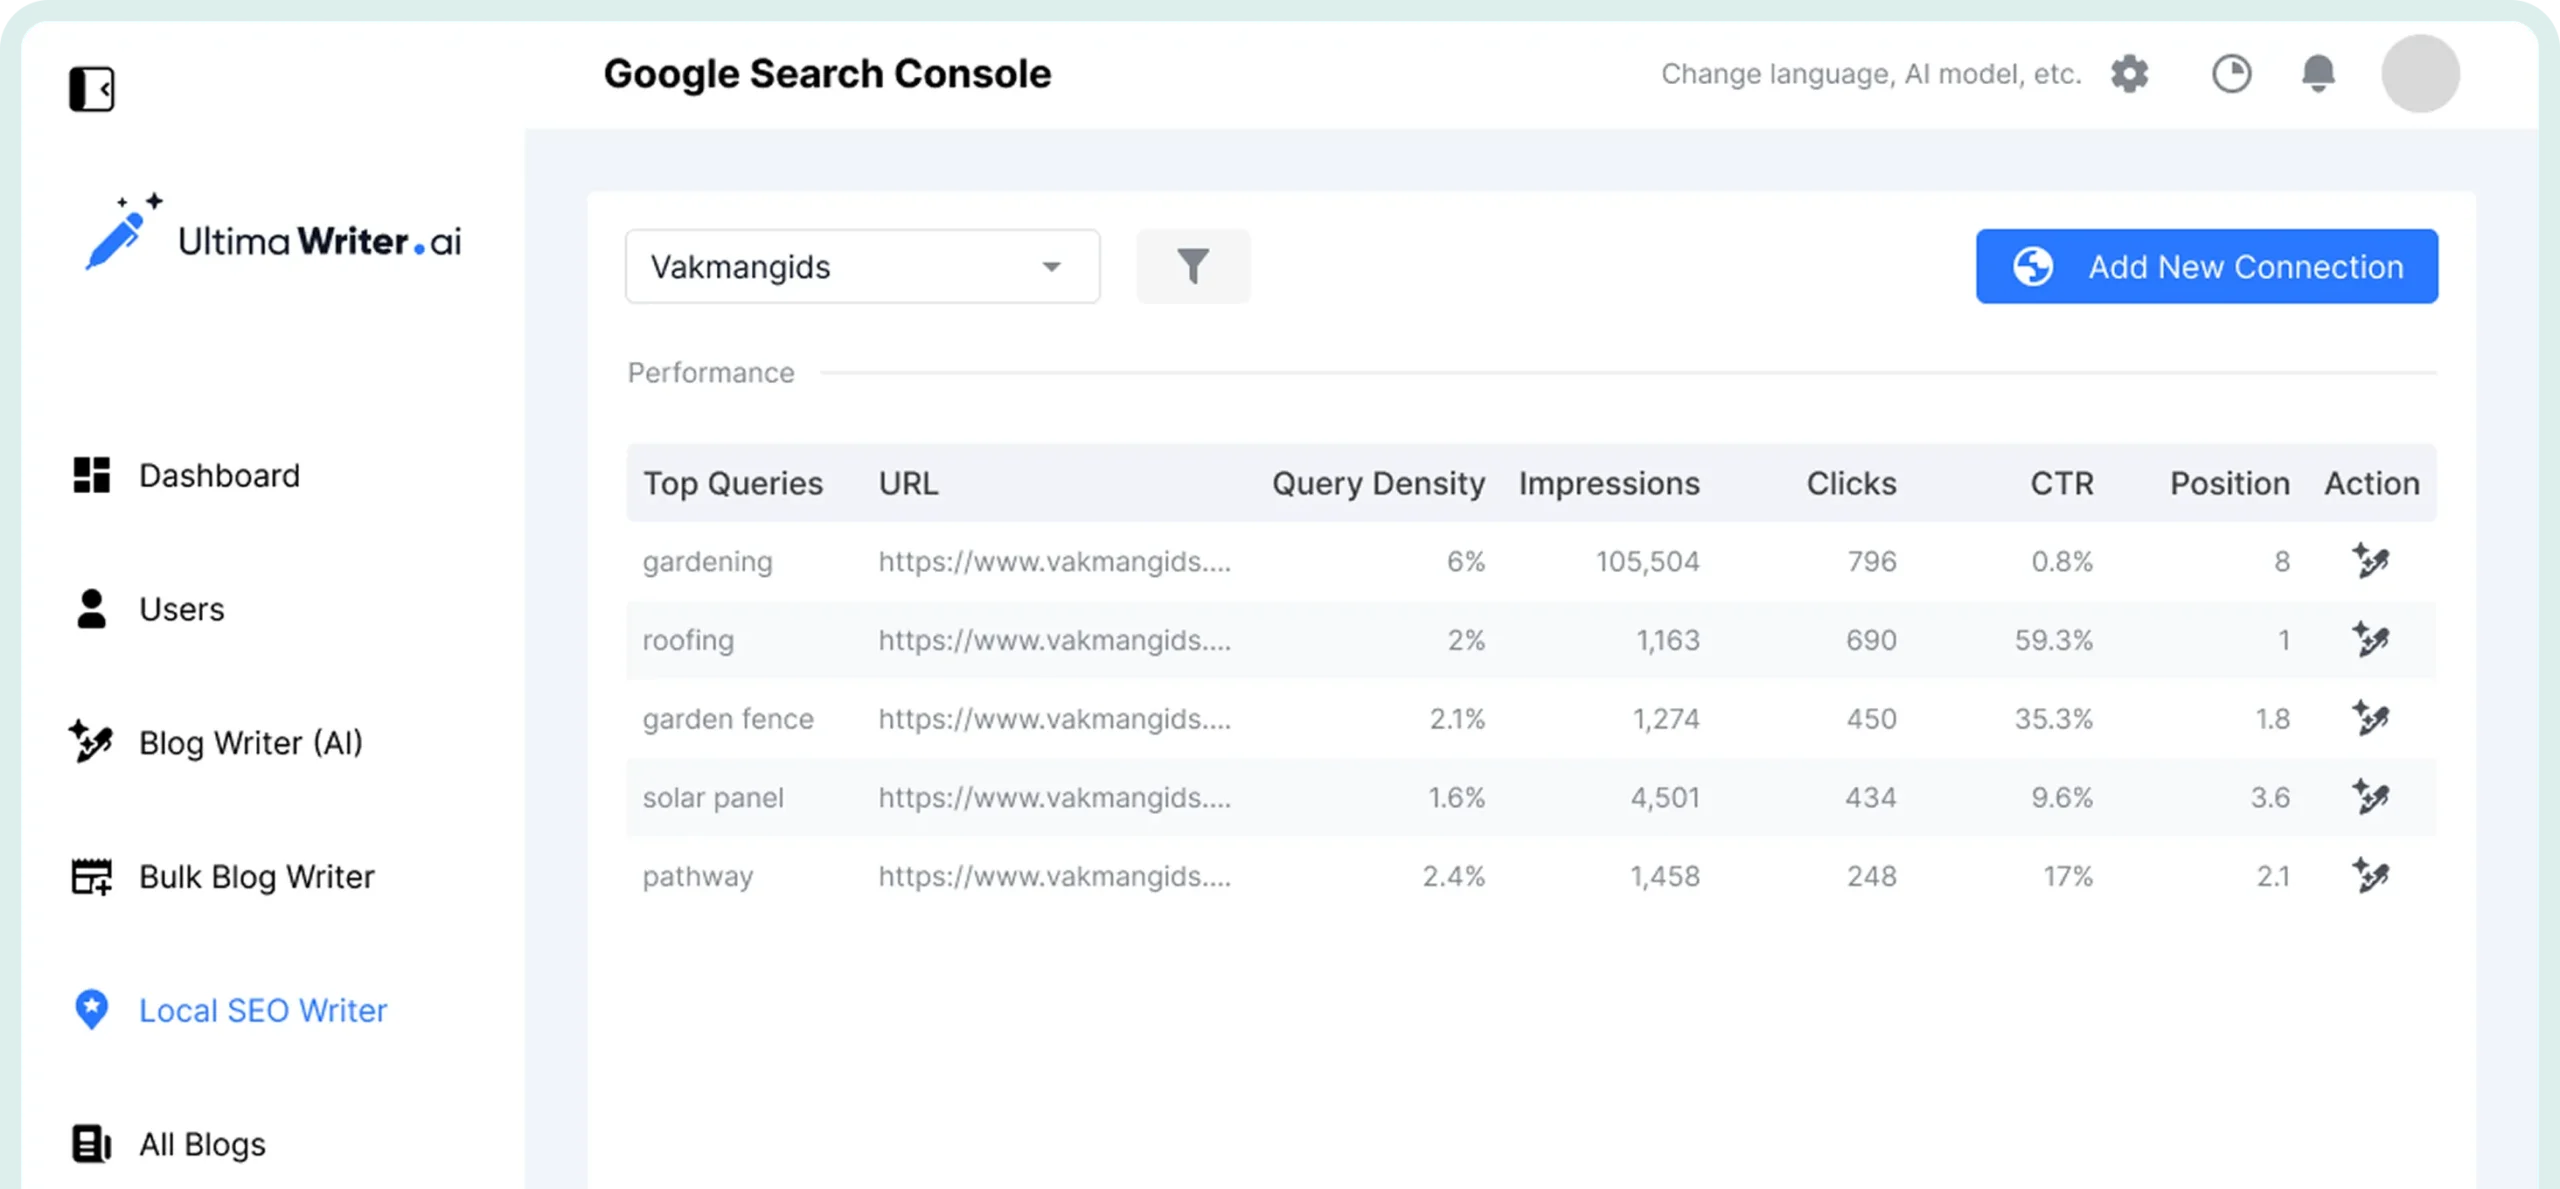The height and width of the screenshot is (1189, 2560).
Task: Click the 2.4% query density value
Action: point(1454,876)
